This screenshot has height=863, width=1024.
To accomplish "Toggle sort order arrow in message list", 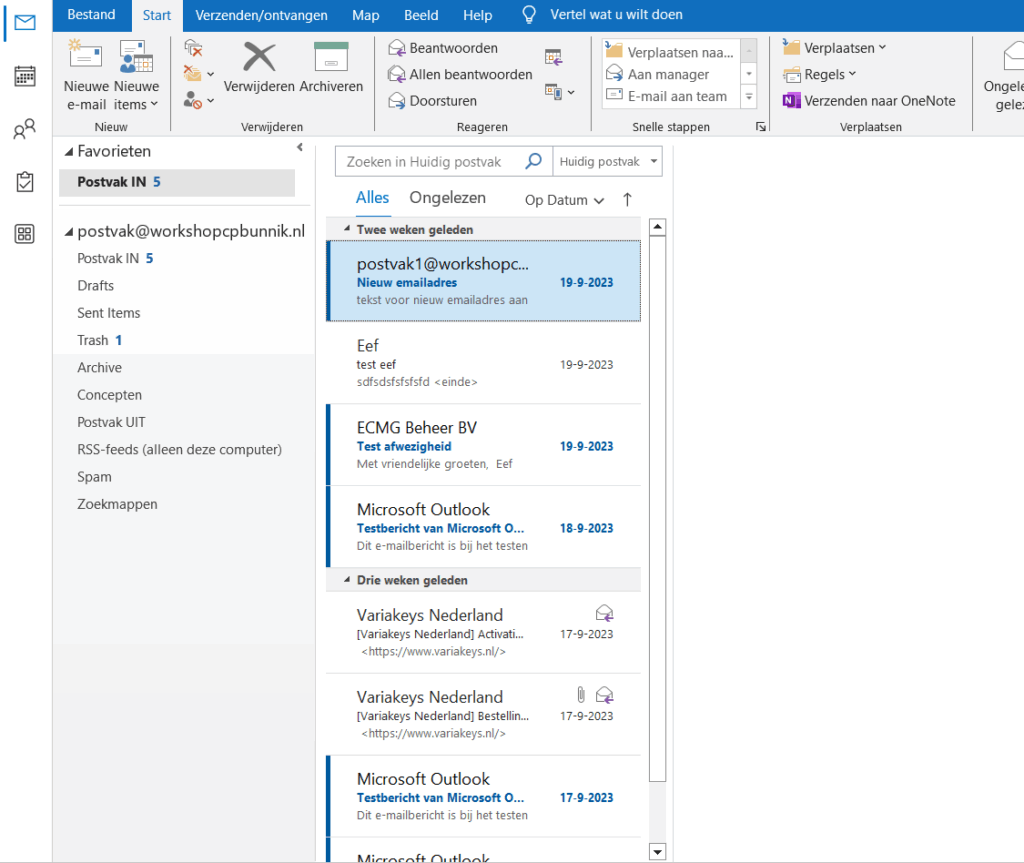I will [627, 199].
